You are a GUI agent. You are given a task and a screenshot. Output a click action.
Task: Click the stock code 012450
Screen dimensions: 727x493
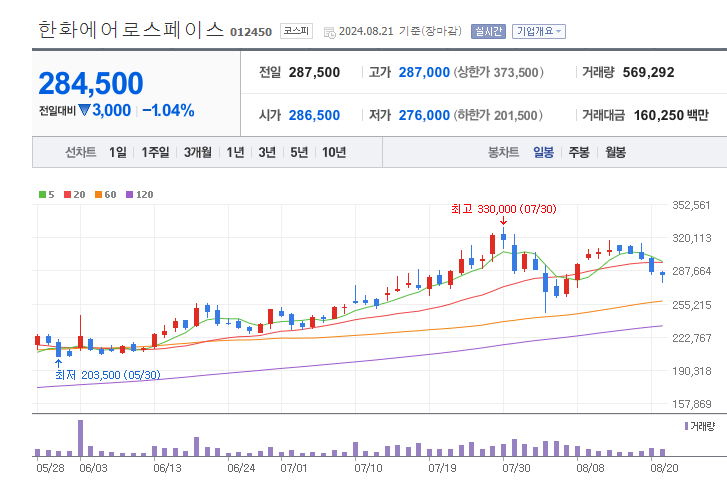[x=251, y=32]
